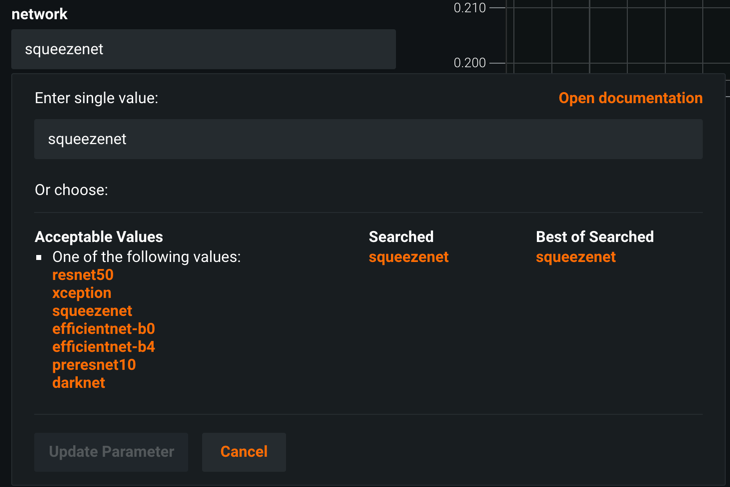
Task: Click the network parameter field showing squeezenet
Action: click(x=203, y=49)
